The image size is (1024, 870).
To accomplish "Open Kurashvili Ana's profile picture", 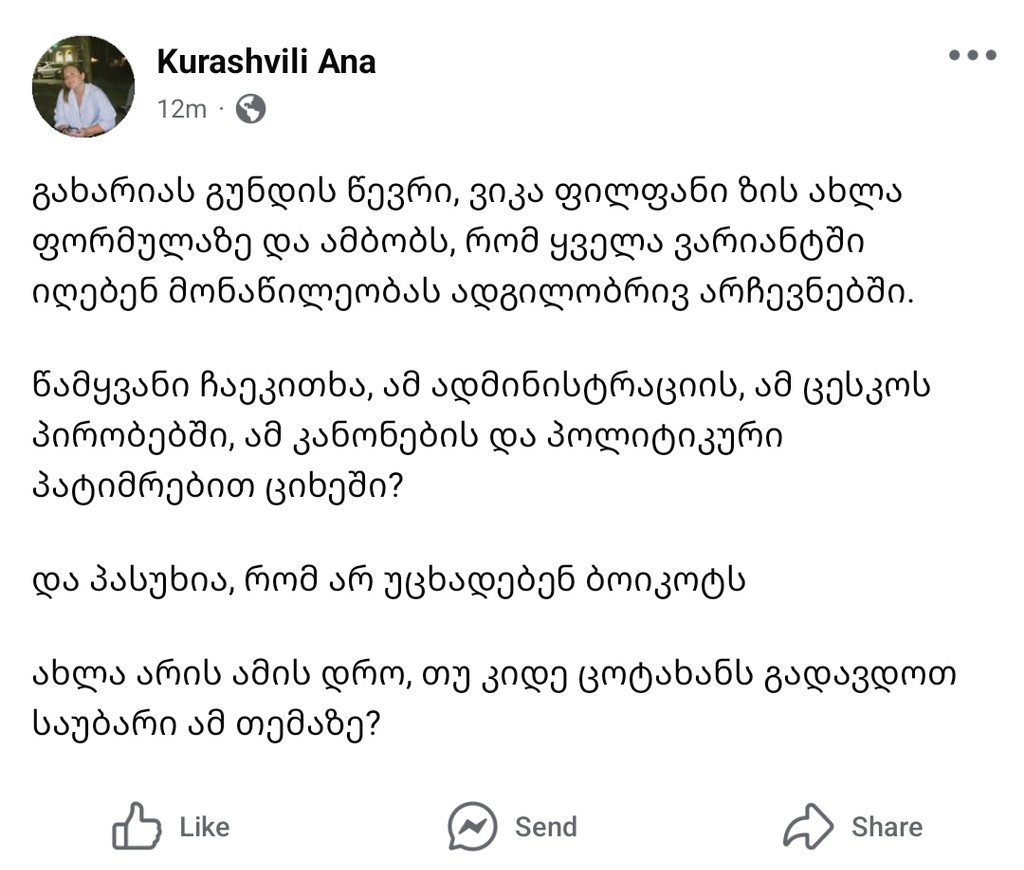I will [84, 86].
